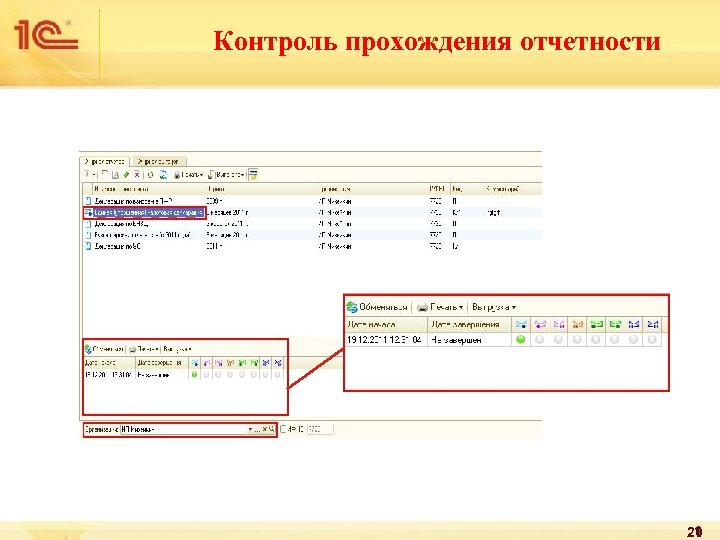
Task: Open Выгрузка dropdown in enlarged callout
Action: 494,307
